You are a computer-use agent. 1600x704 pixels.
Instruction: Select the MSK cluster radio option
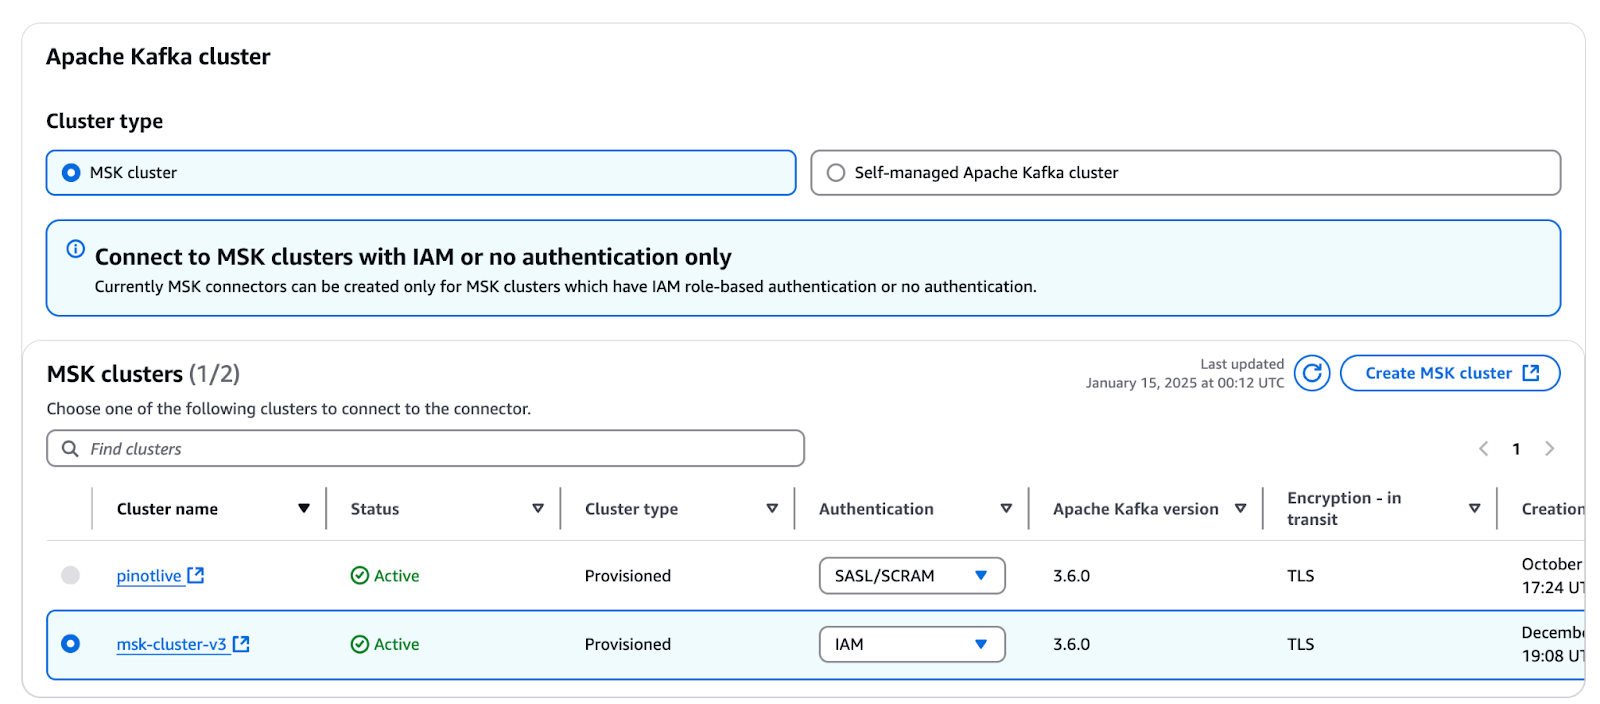(x=71, y=173)
